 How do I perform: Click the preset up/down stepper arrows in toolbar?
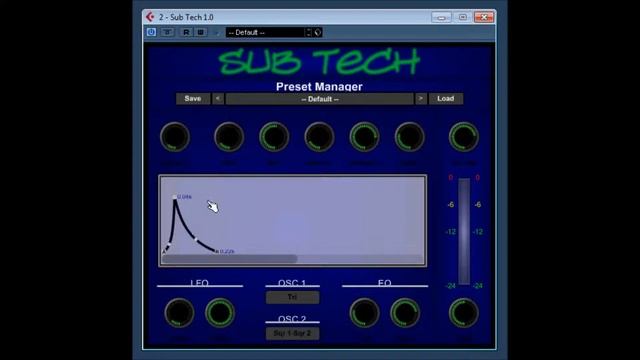tap(309, 32)
